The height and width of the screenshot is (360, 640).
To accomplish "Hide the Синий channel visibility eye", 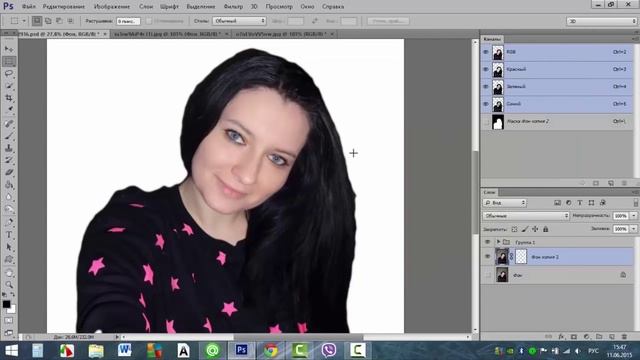I will (x=486, y=104).
